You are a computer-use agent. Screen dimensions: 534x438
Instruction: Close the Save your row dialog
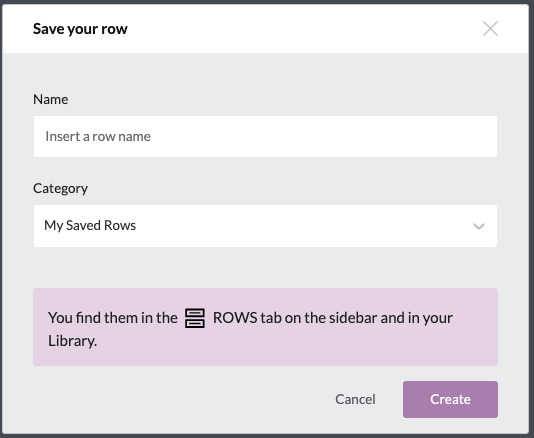coord(490,29)
